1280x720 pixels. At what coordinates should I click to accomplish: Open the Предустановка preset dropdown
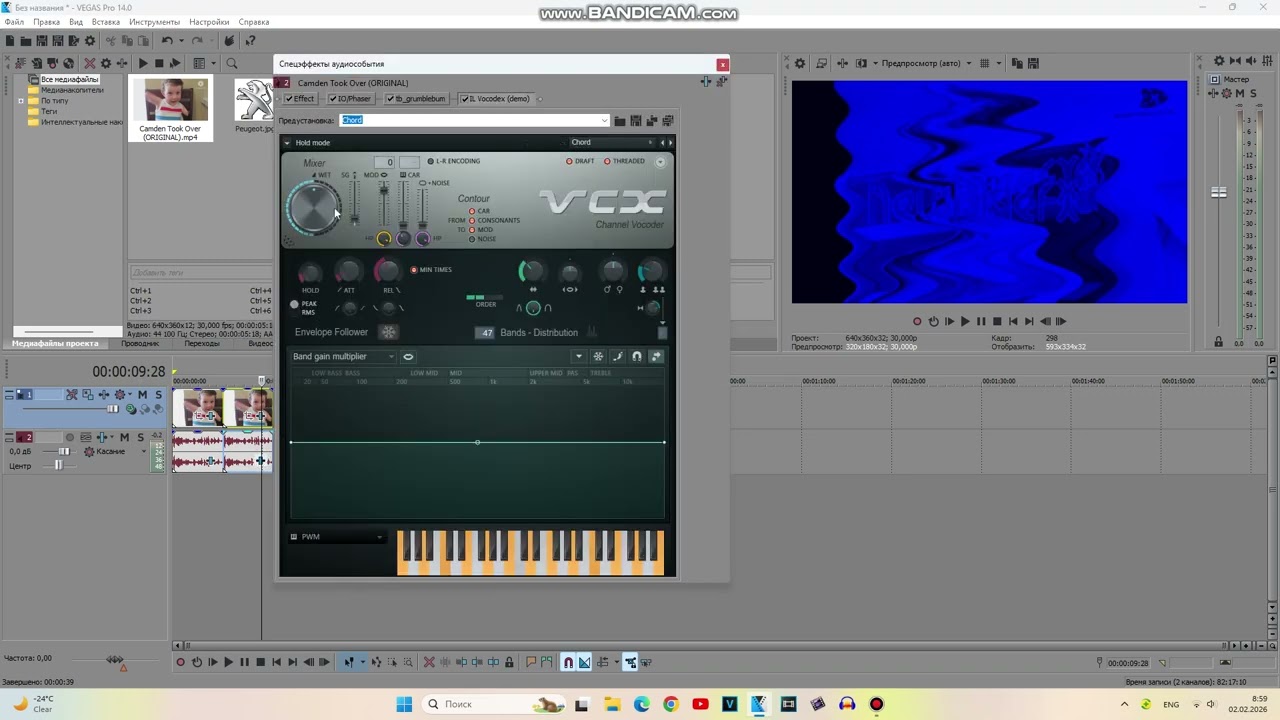tap(604, 120)
